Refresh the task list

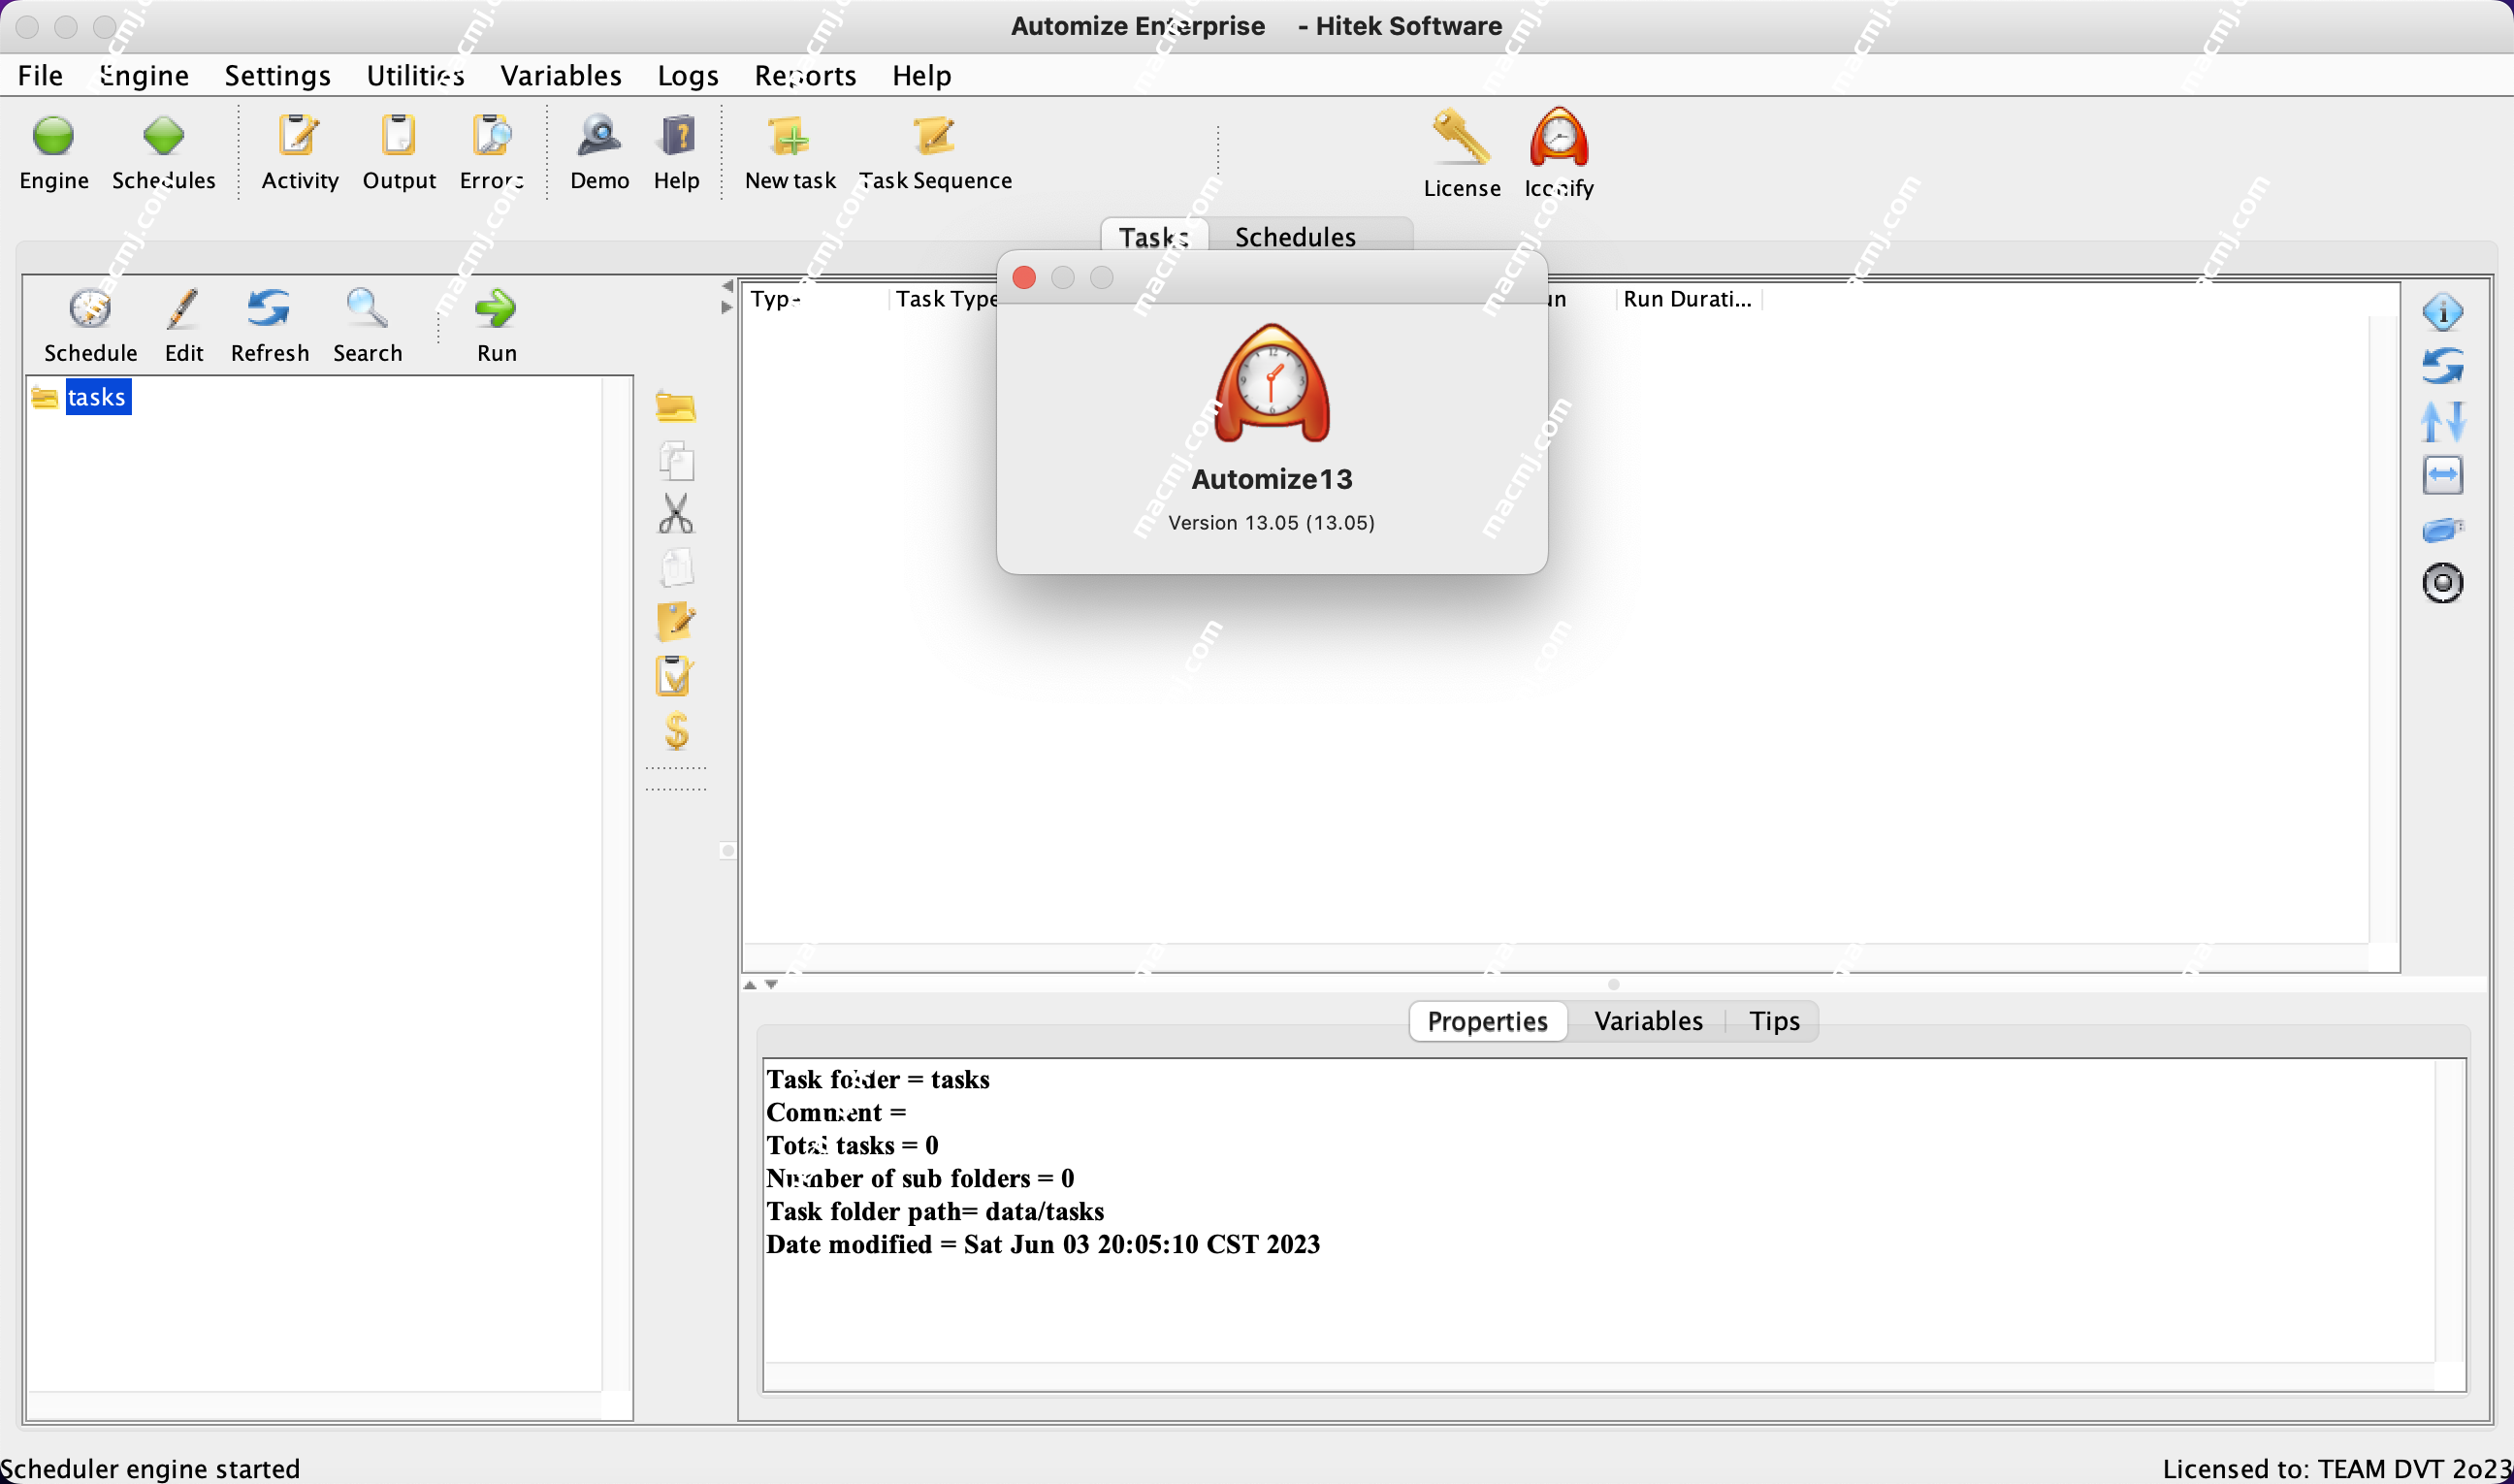point(269,309)
